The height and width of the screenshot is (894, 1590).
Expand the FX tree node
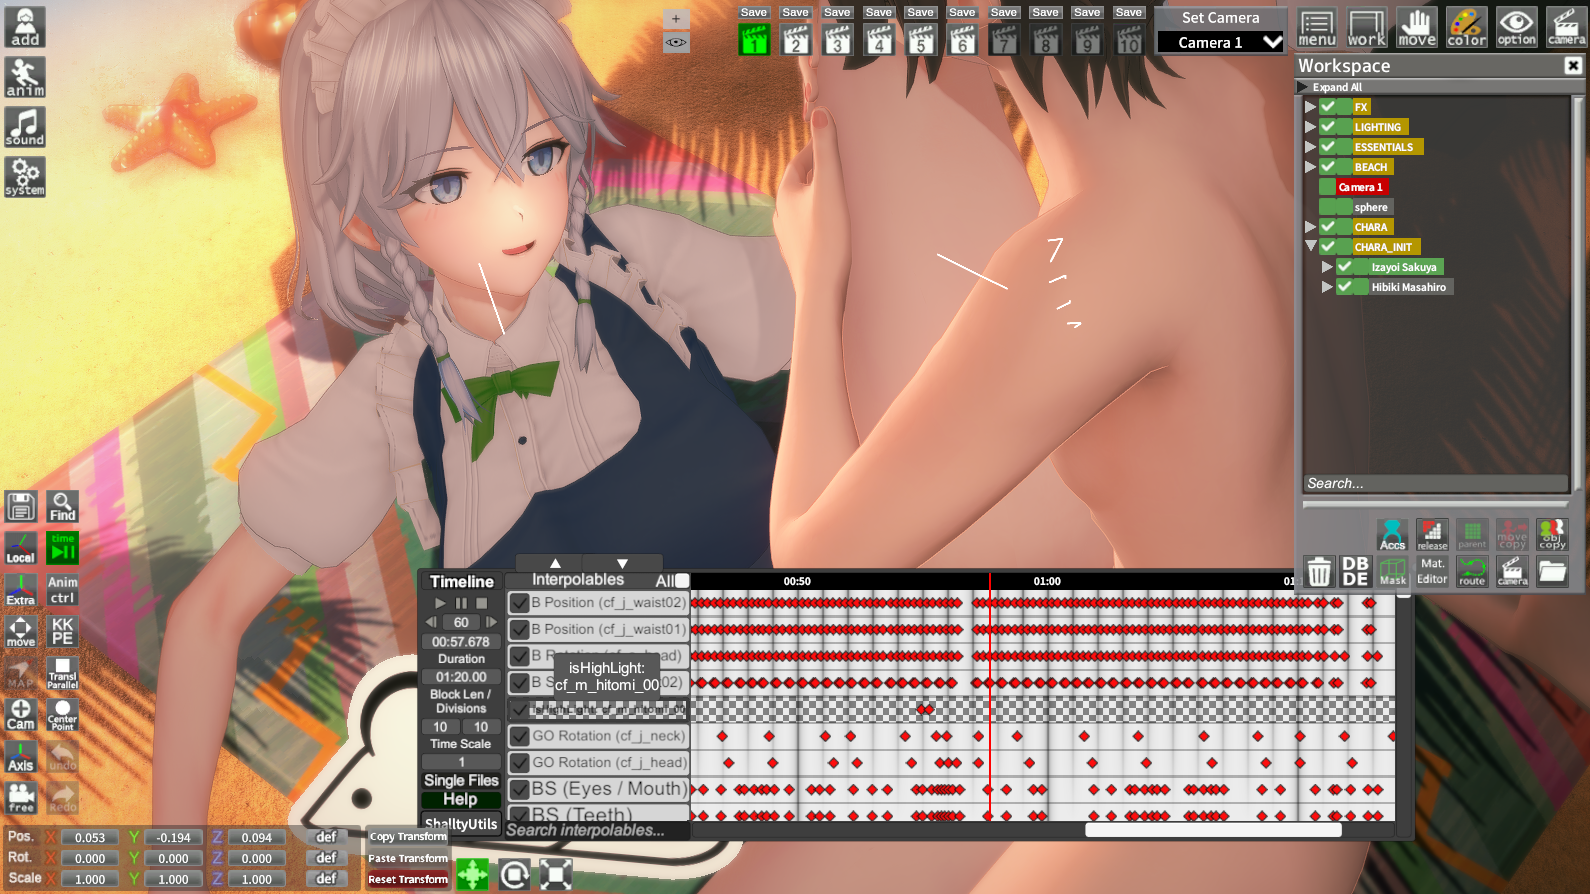(x=1310, y=107)
